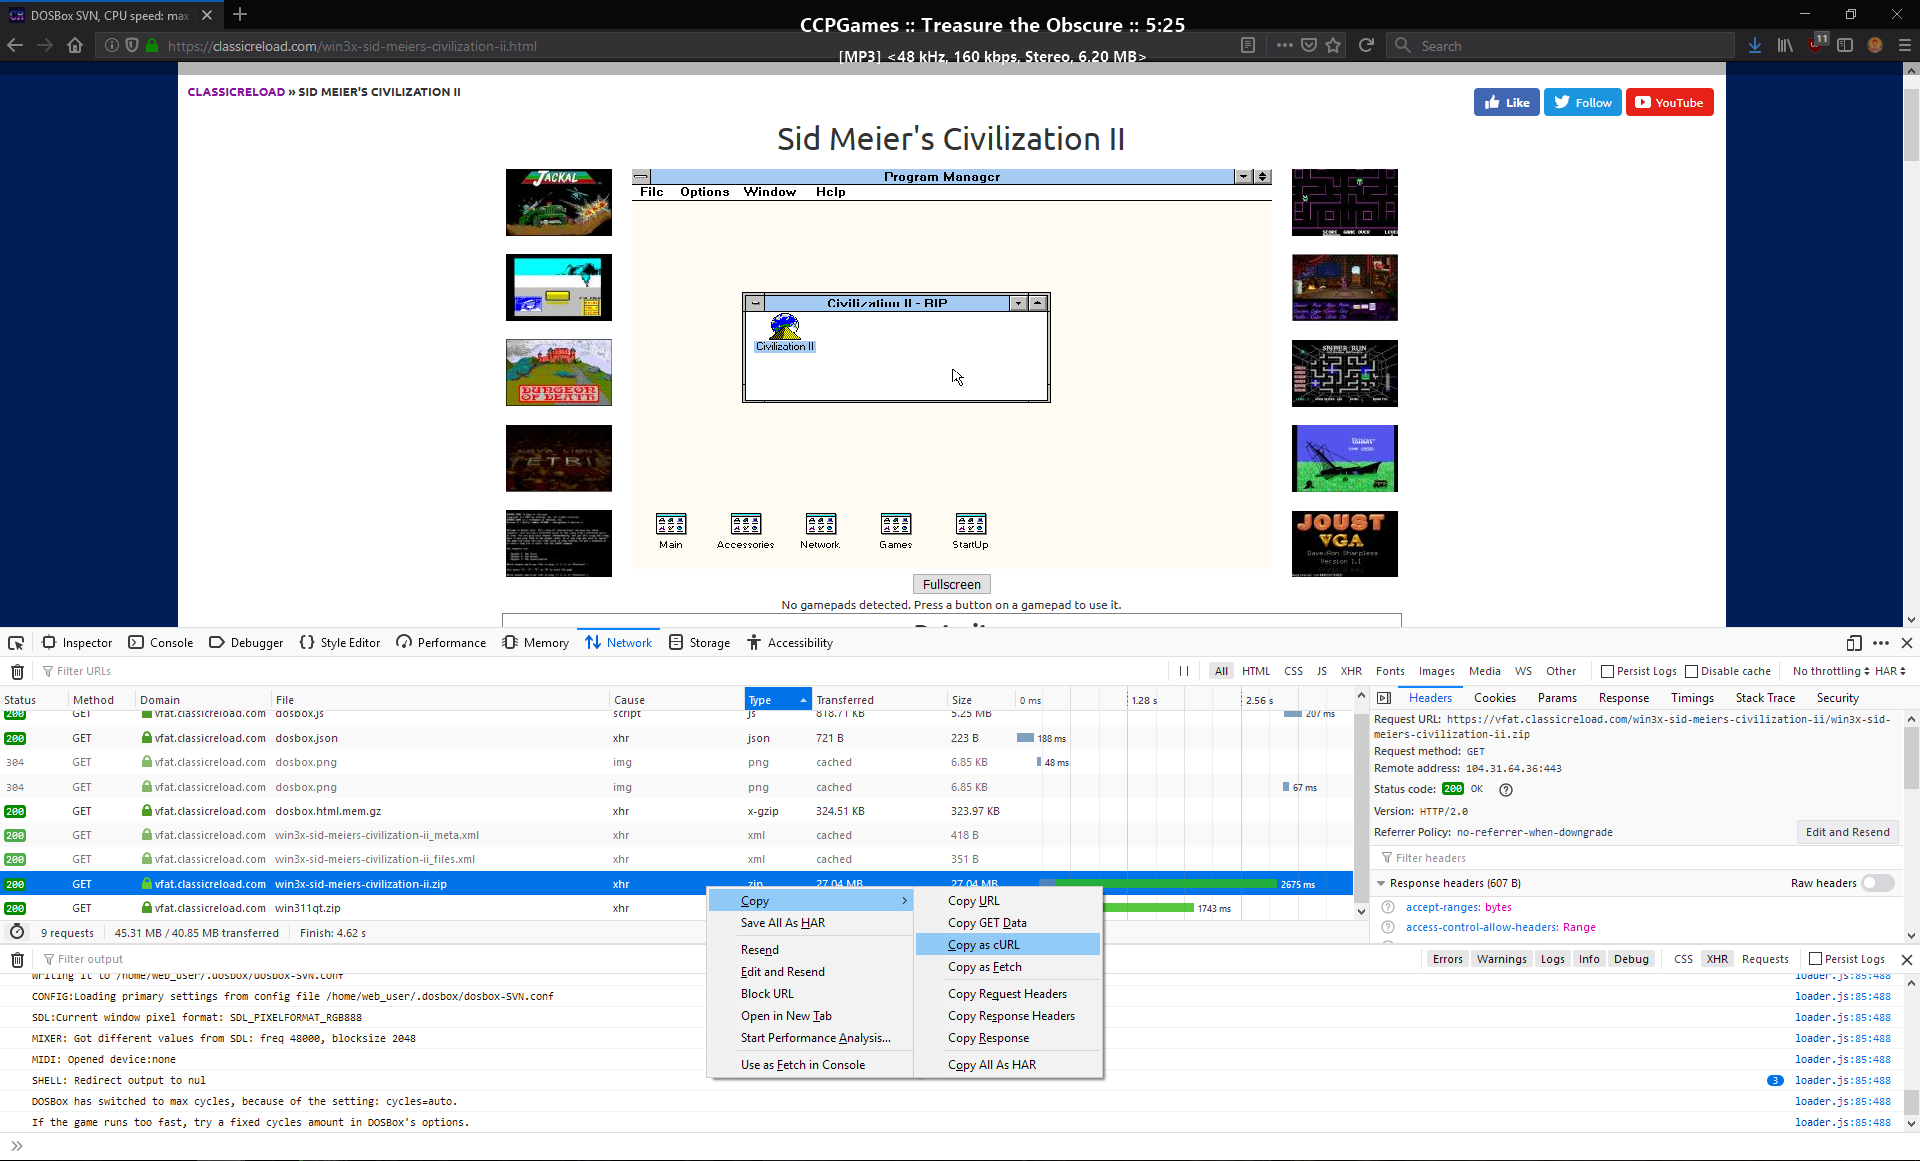This screenshot has height=1161, width=1920.
Task: Toggle Raw headers switch
Action: [1878, 883]
